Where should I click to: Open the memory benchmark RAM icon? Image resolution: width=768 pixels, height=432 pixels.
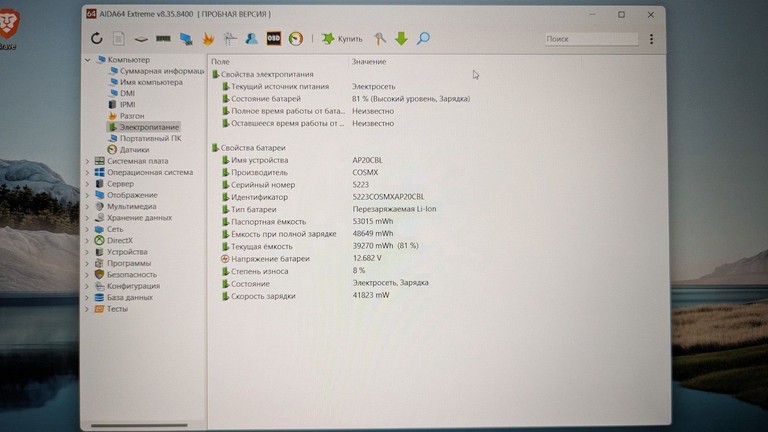(163, 38)
